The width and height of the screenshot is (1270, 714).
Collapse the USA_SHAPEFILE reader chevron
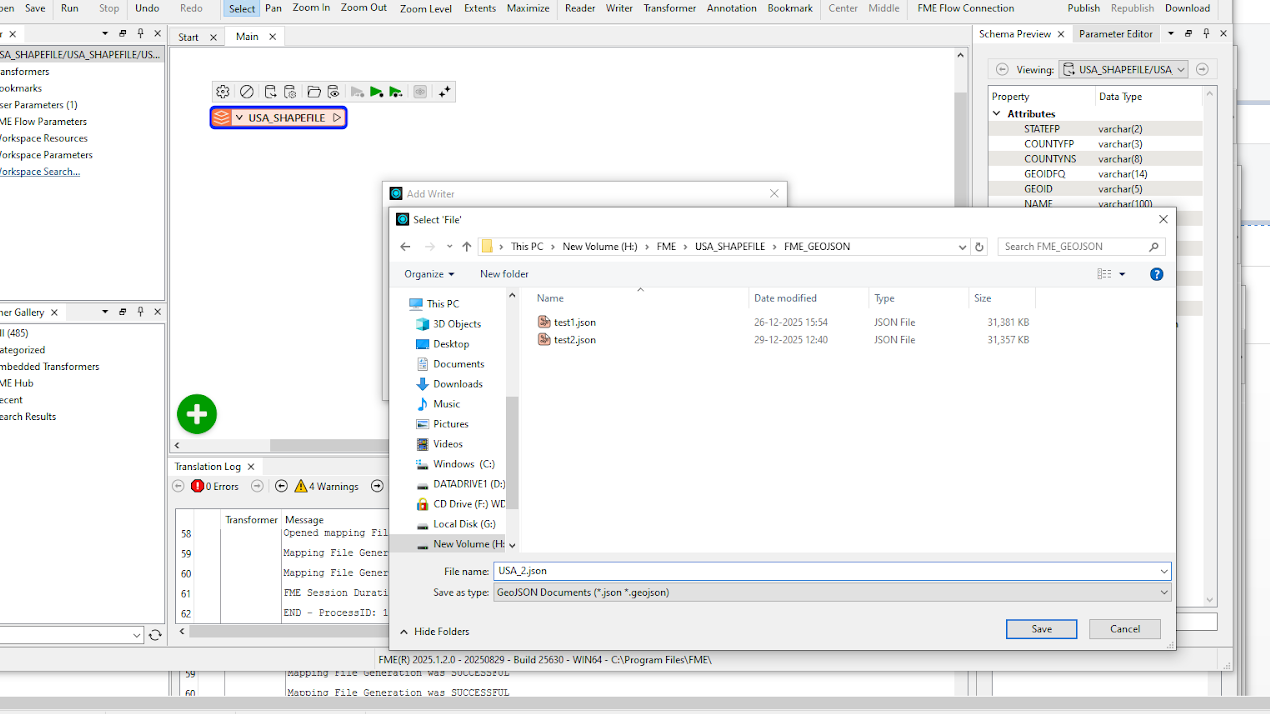(239, 118)
